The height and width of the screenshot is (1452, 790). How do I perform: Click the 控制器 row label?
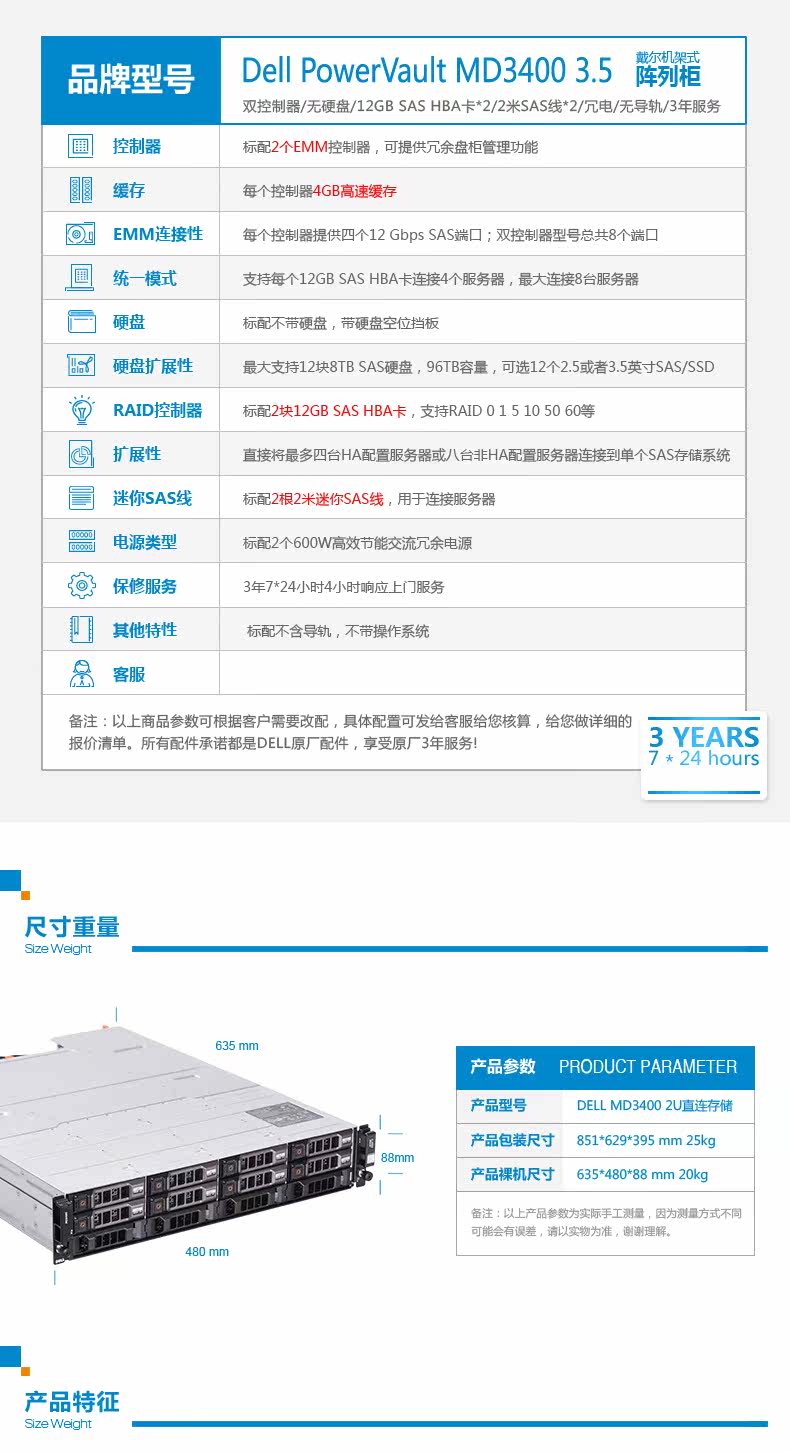137,146
